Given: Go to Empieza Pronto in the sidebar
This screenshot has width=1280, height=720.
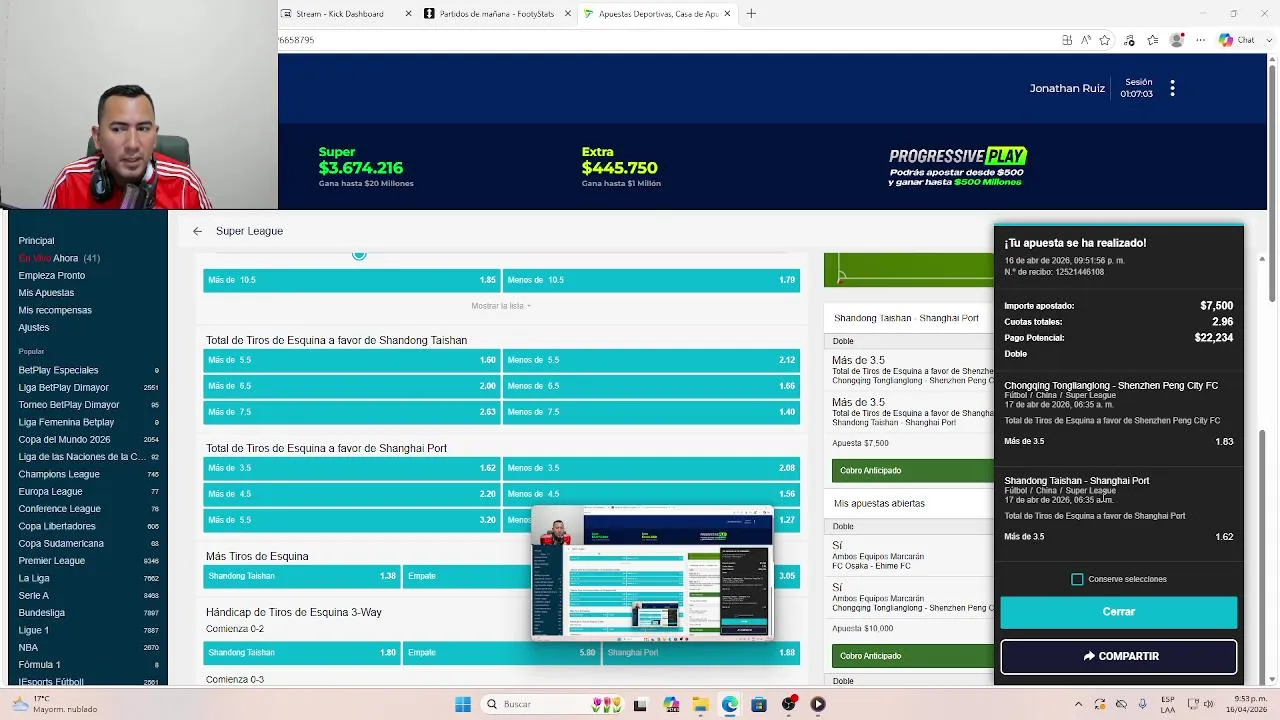Looking at the screenshot, I should (51, 275).
